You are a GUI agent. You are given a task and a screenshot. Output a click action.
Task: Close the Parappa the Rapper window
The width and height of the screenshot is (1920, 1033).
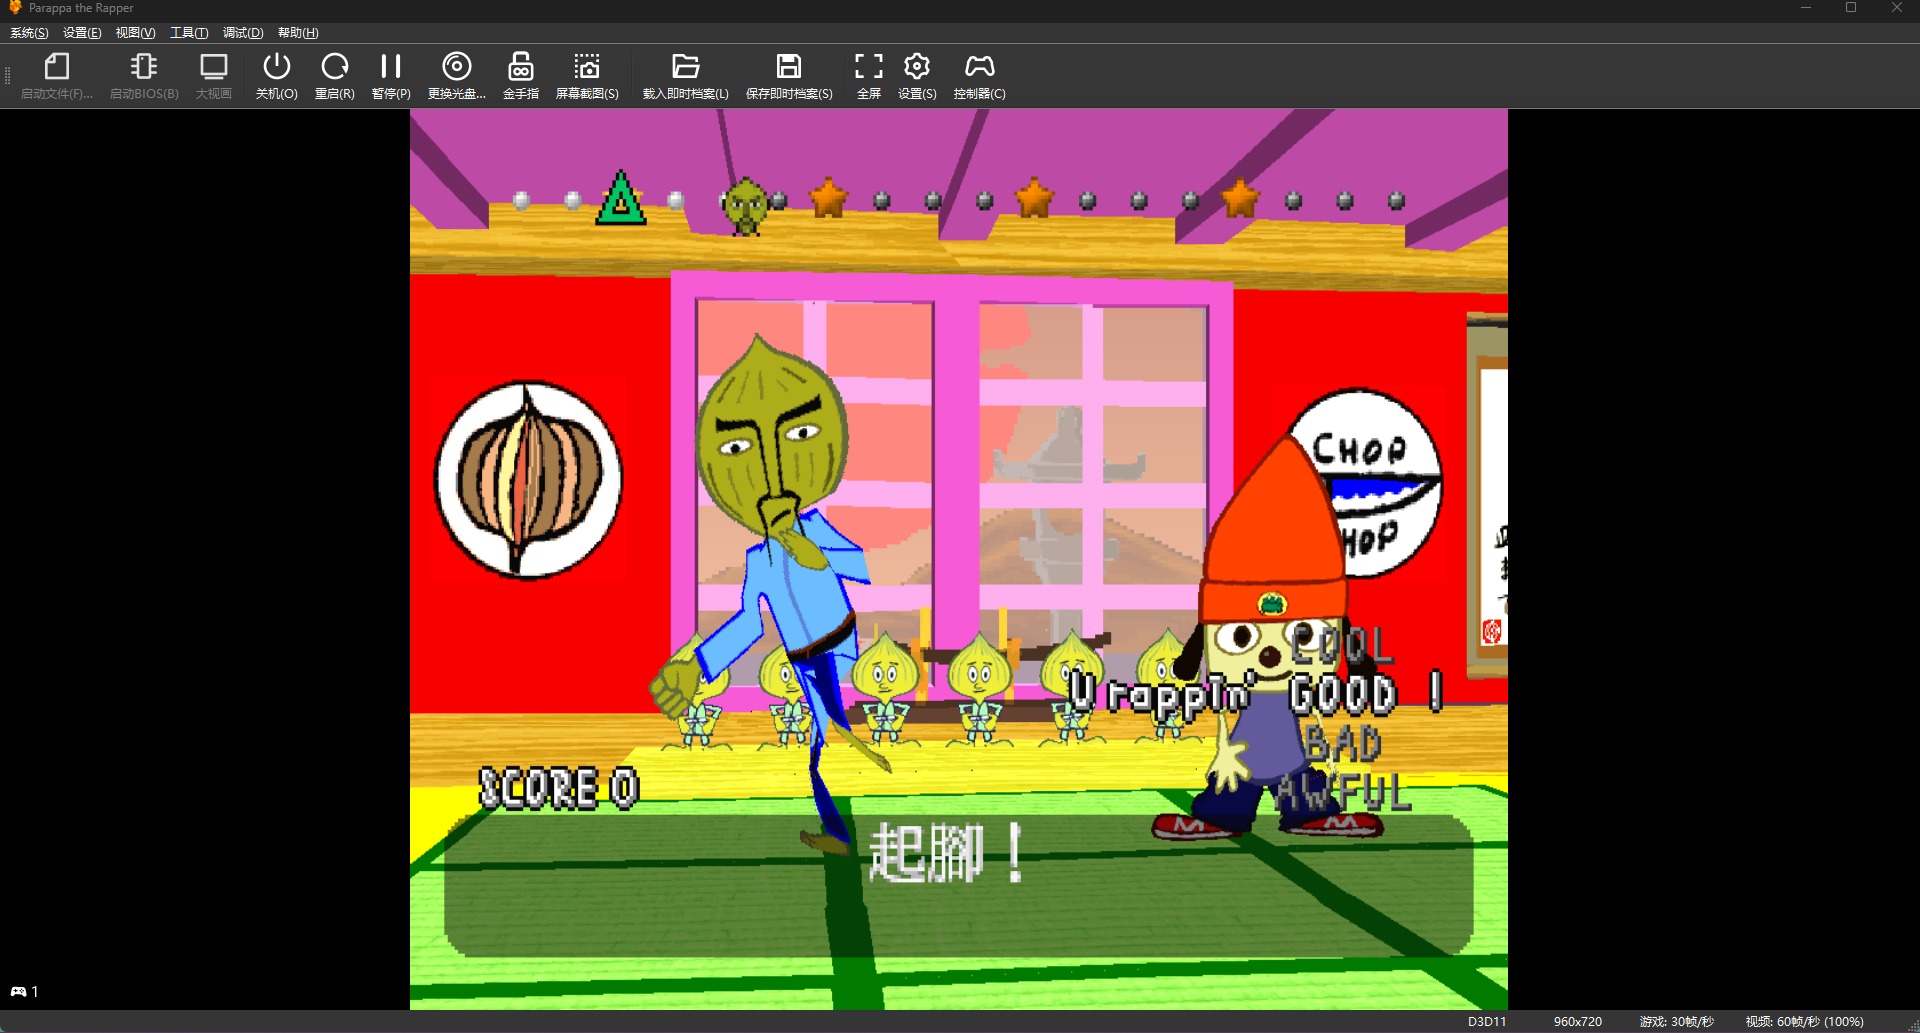(x=1897, y=8)
